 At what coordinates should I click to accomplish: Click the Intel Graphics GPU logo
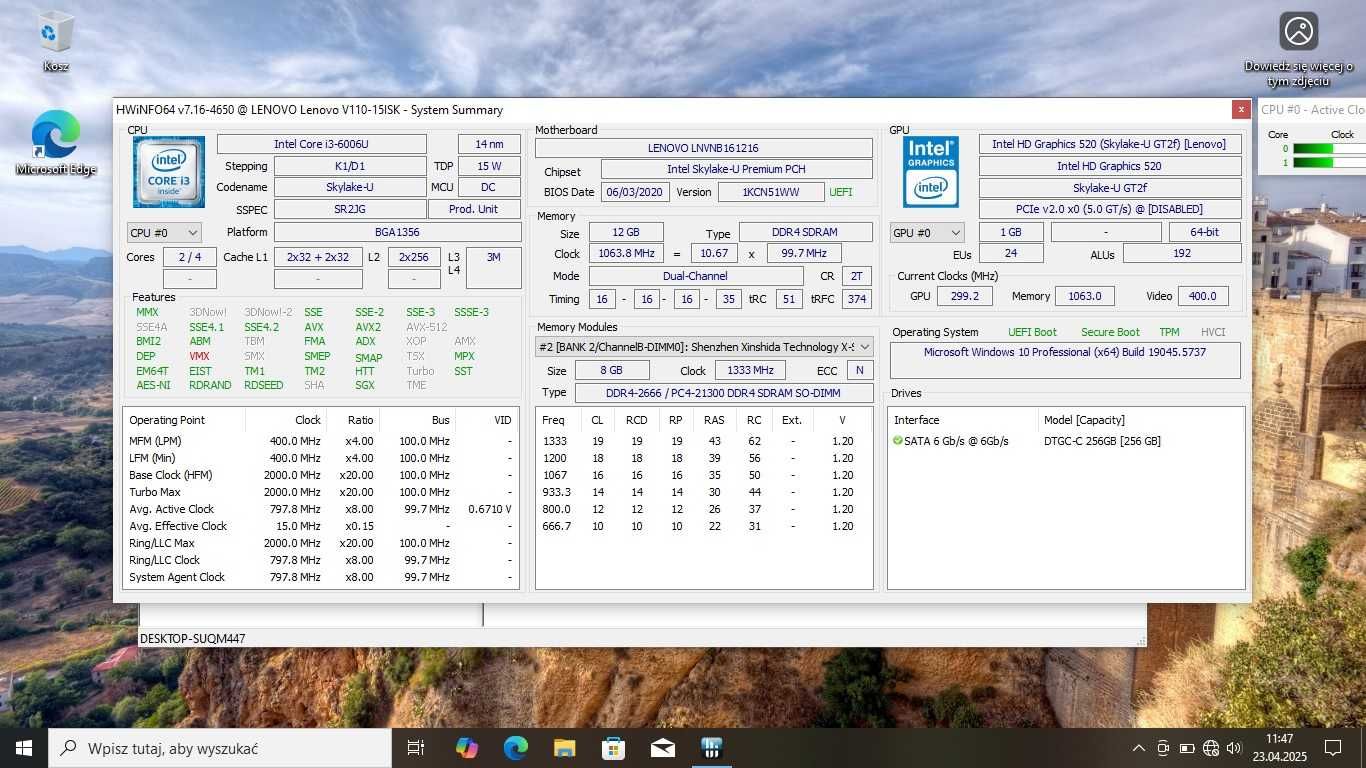[x=931, y=172]
